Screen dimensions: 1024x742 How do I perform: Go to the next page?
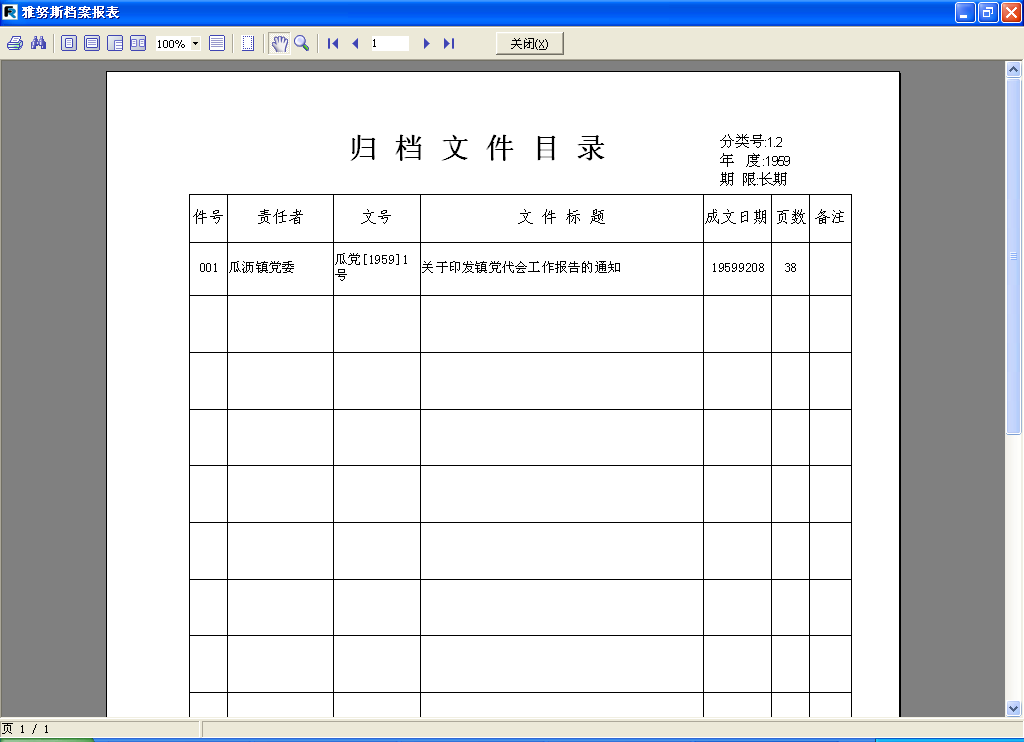tap(426, 44)
